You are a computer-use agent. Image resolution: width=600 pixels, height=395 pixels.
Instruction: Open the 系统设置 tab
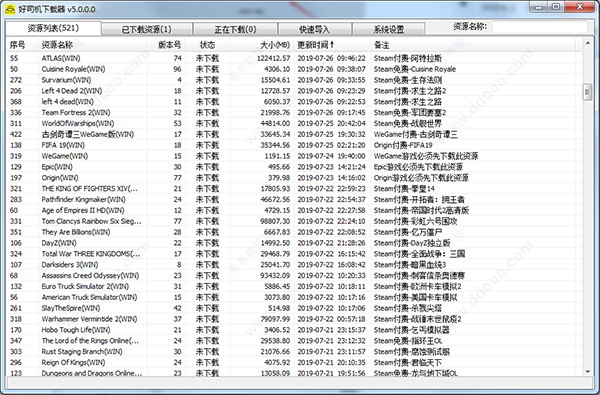click(388, 29)
